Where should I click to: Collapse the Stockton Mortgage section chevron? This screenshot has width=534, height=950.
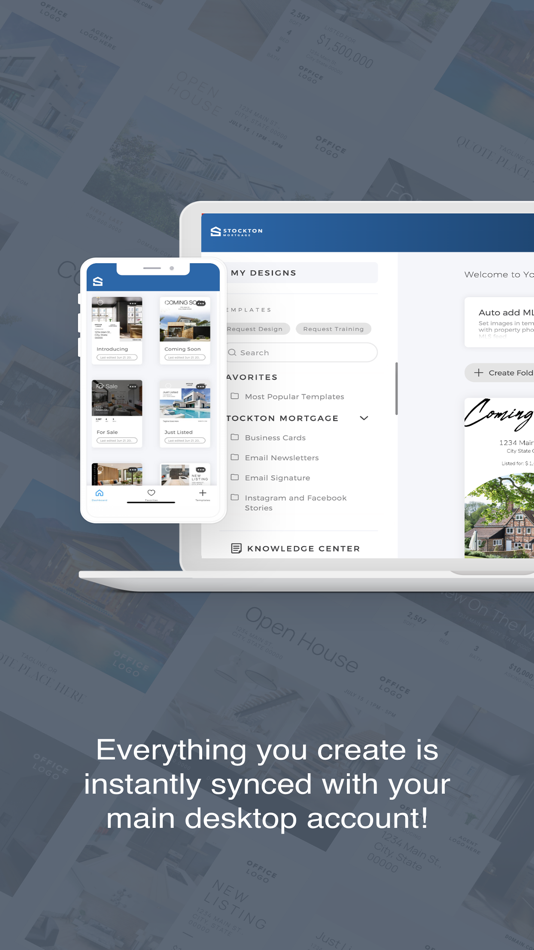[364, 418]
